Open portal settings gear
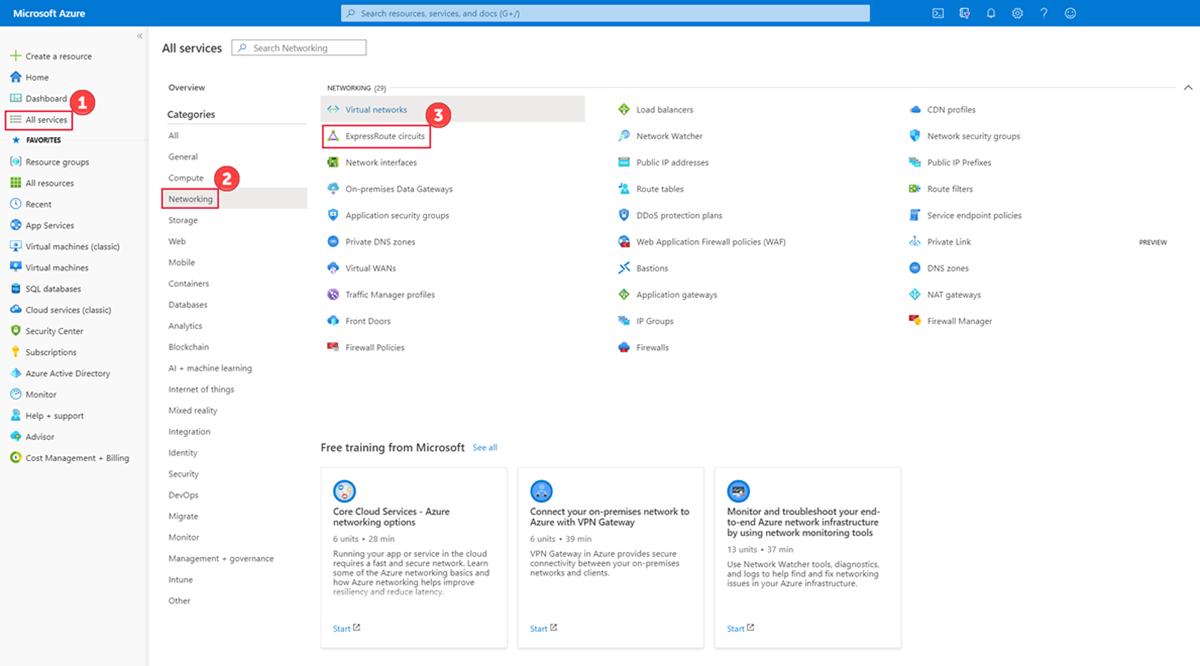This screenshot has width=1200, height=666. (1017, 13)
